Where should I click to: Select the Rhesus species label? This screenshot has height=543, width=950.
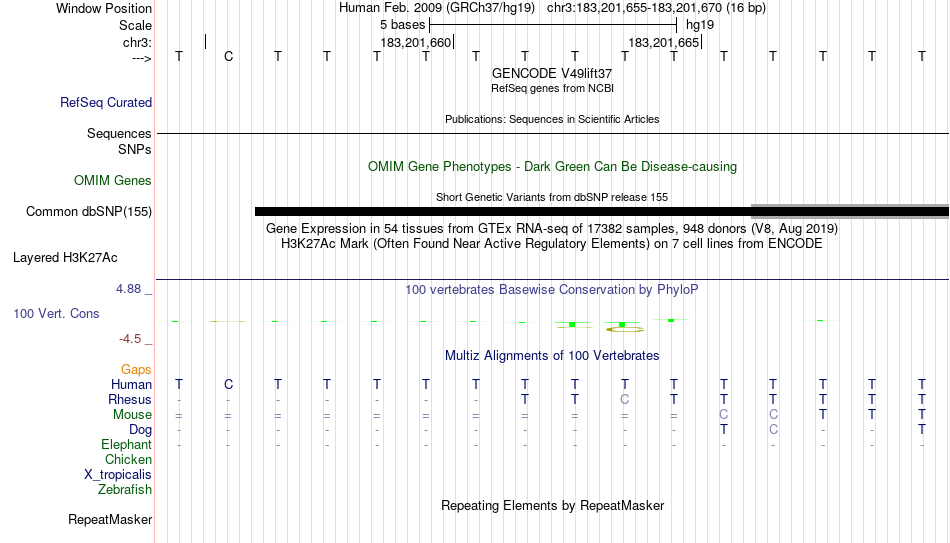pyautogui.click(x=130, y=399)
